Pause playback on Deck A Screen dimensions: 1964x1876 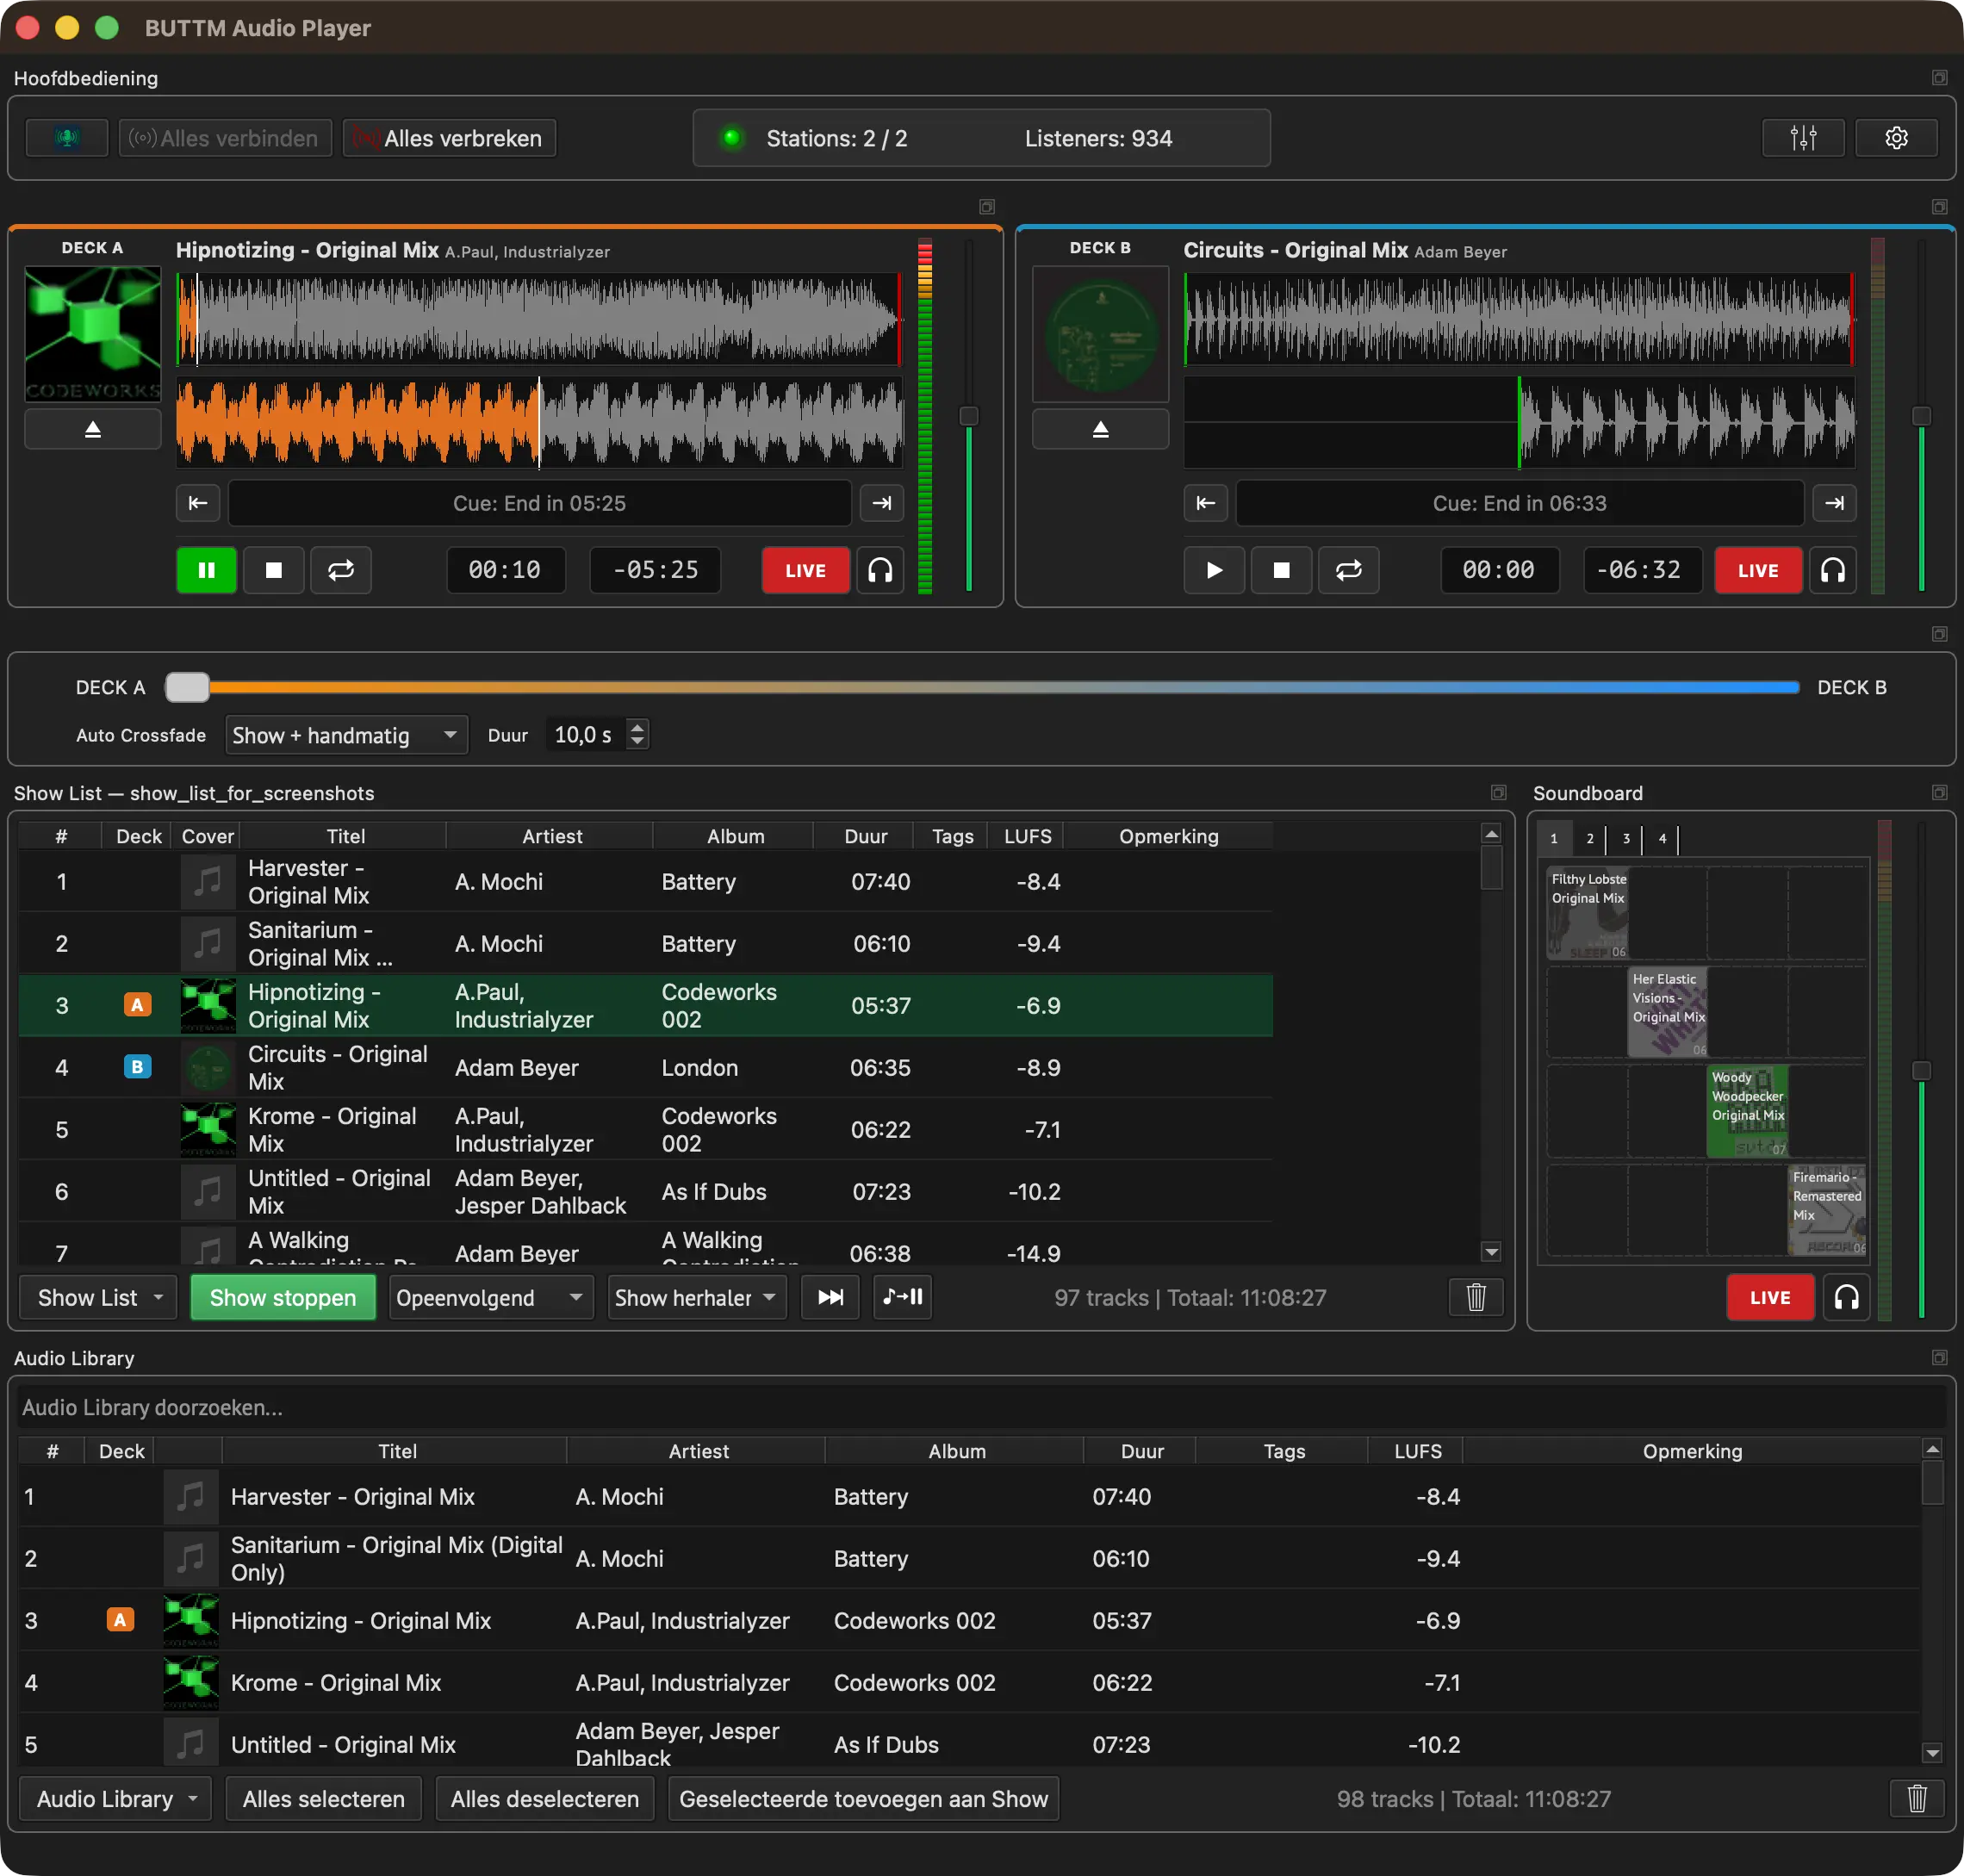tap(207, 570)
